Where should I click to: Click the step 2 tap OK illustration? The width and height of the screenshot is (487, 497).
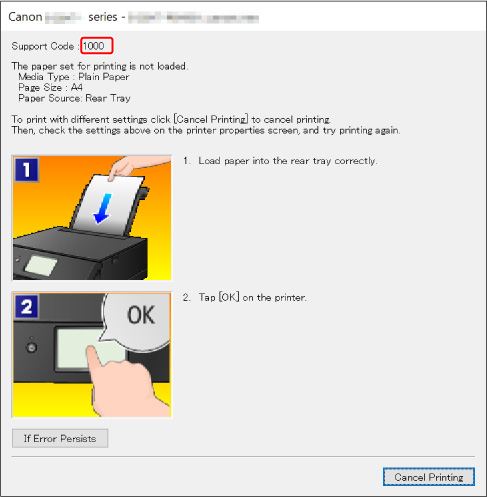[92, 355]
